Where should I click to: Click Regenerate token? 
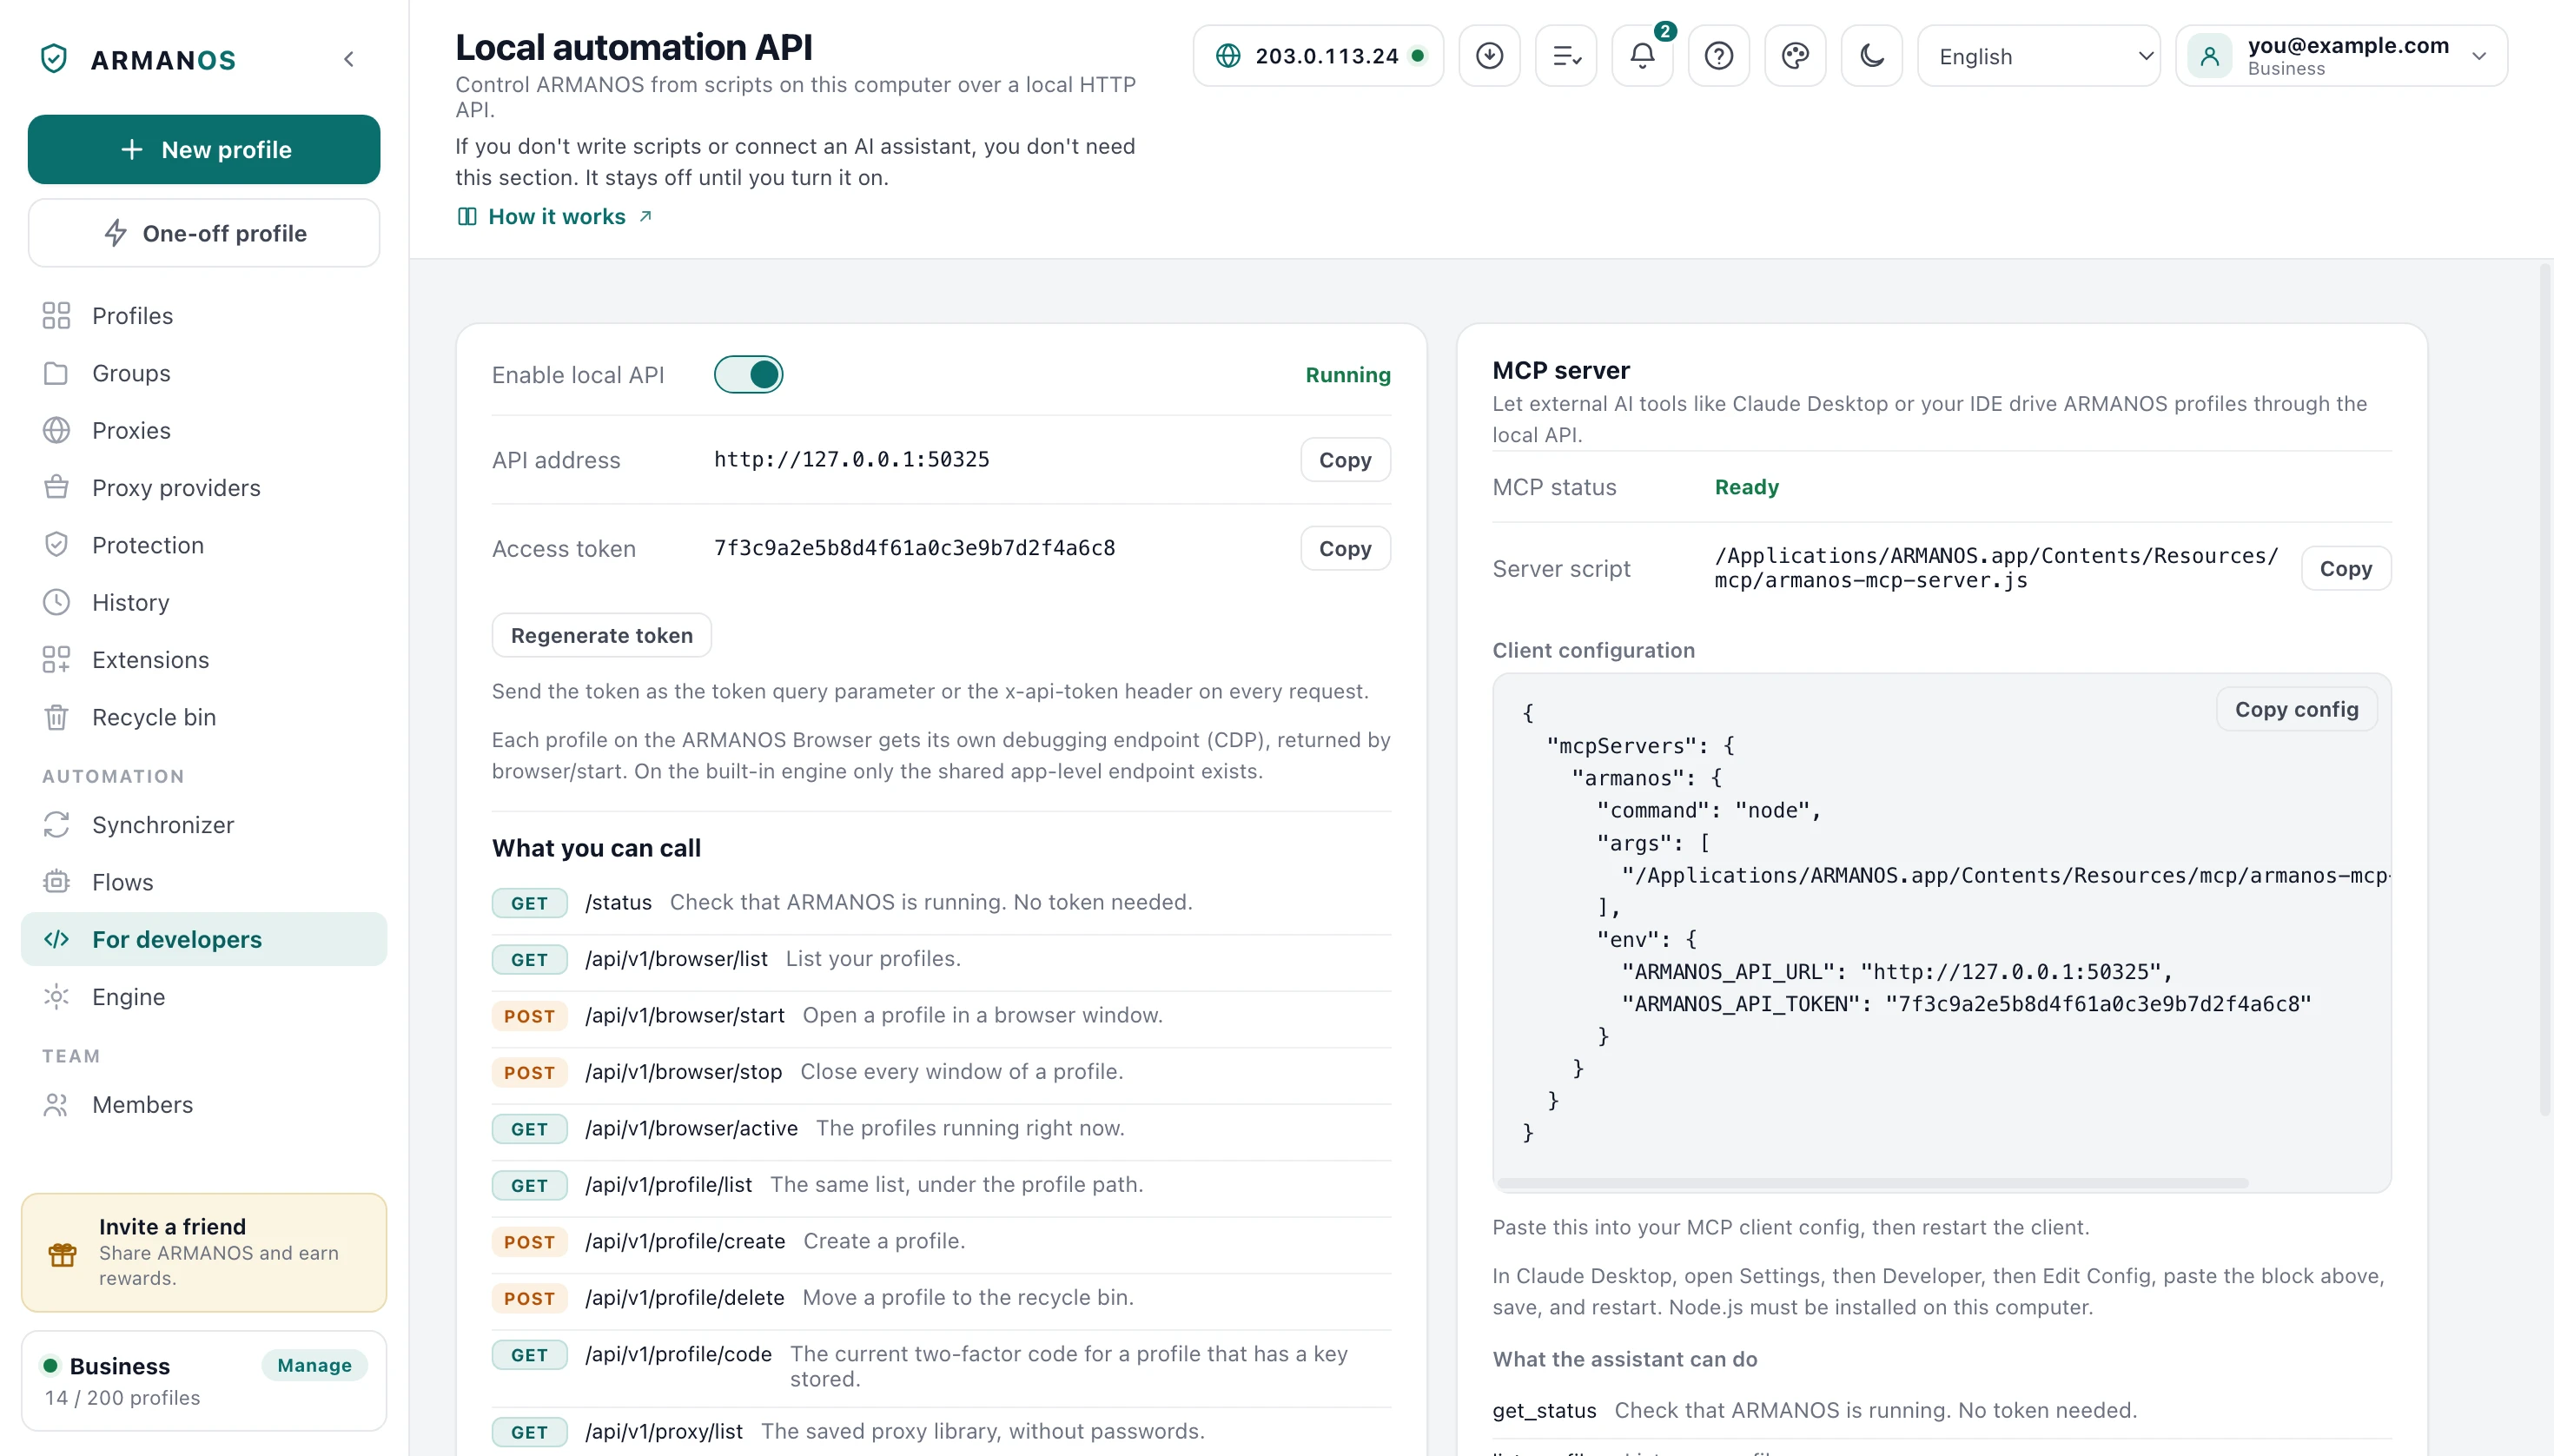(601, 635)
